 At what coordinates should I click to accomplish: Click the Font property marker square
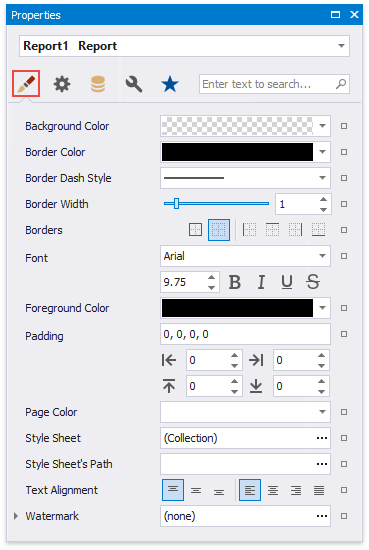[344, 256]
